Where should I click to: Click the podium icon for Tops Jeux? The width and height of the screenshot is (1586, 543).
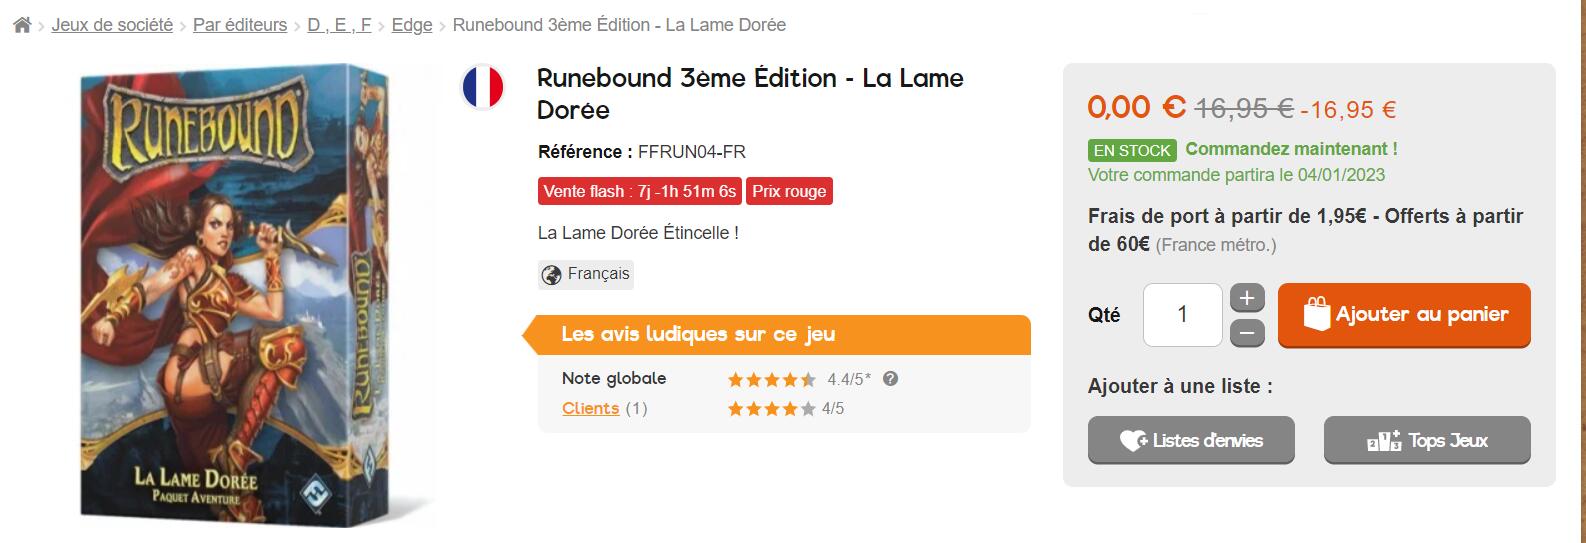click(x=1385, y=441)
